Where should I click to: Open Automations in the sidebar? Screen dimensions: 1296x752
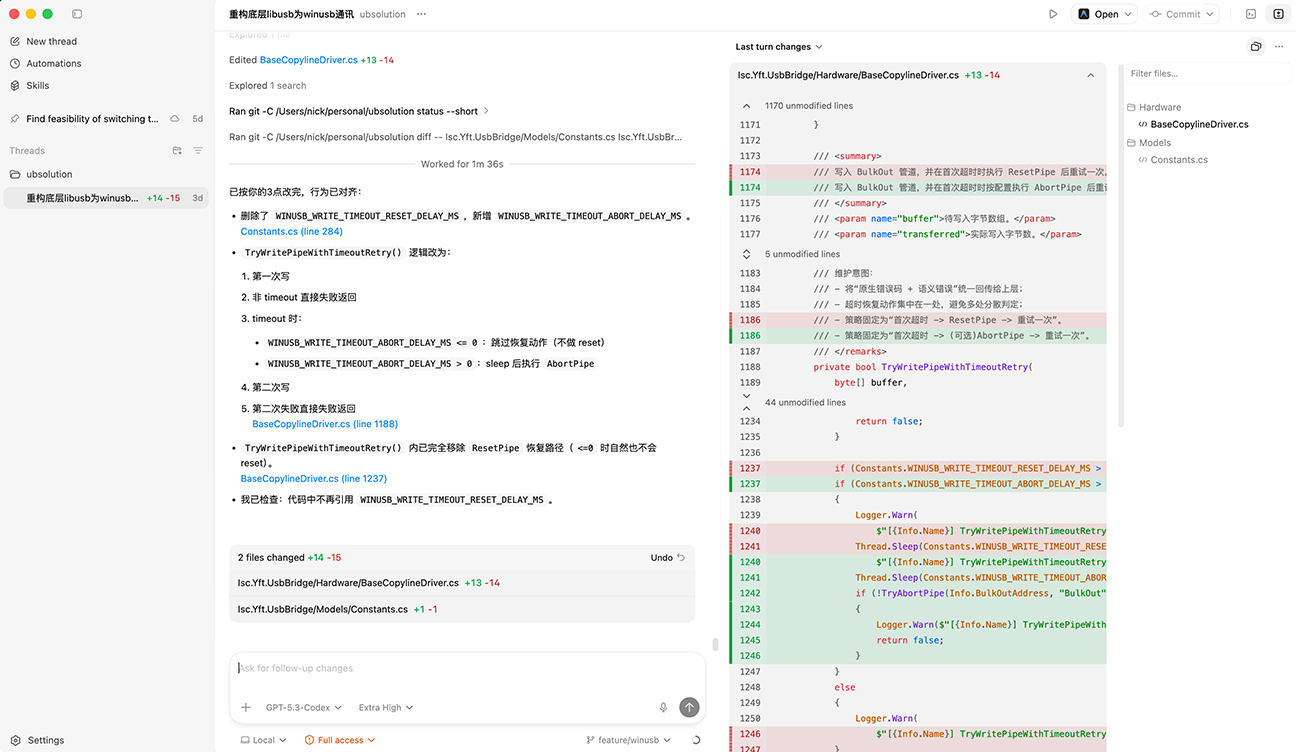(54, 63)
